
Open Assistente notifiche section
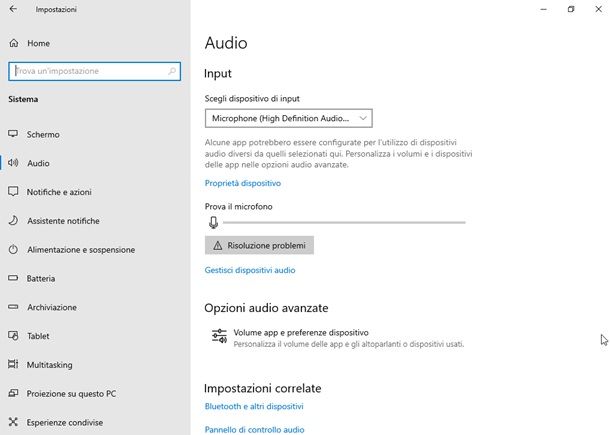pyautogui.click(x=95, y=221)
